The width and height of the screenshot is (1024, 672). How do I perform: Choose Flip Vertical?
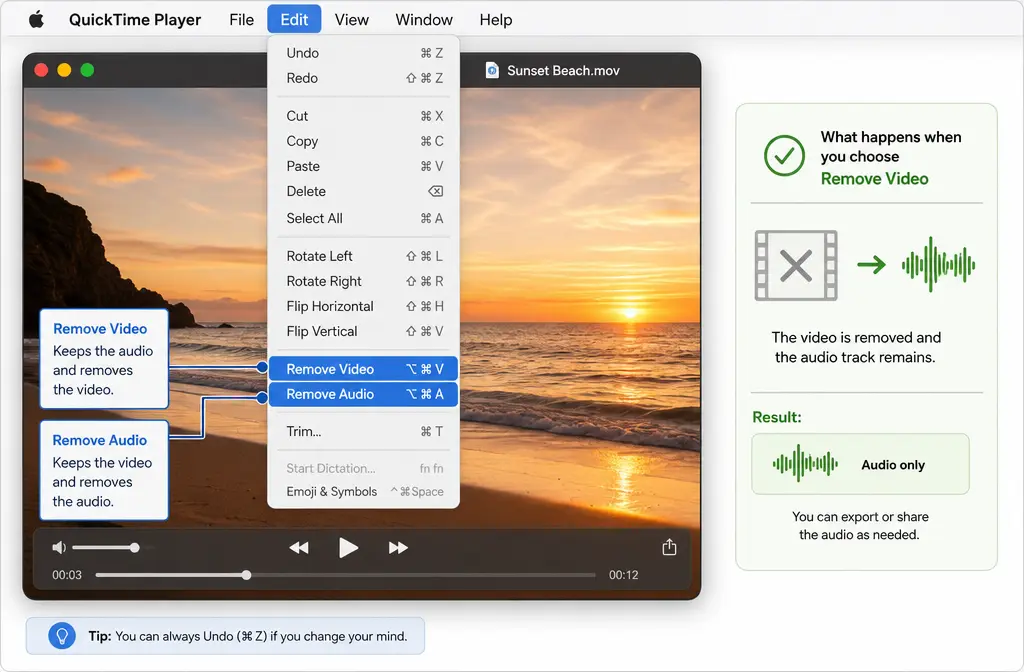tap(364, 331)
